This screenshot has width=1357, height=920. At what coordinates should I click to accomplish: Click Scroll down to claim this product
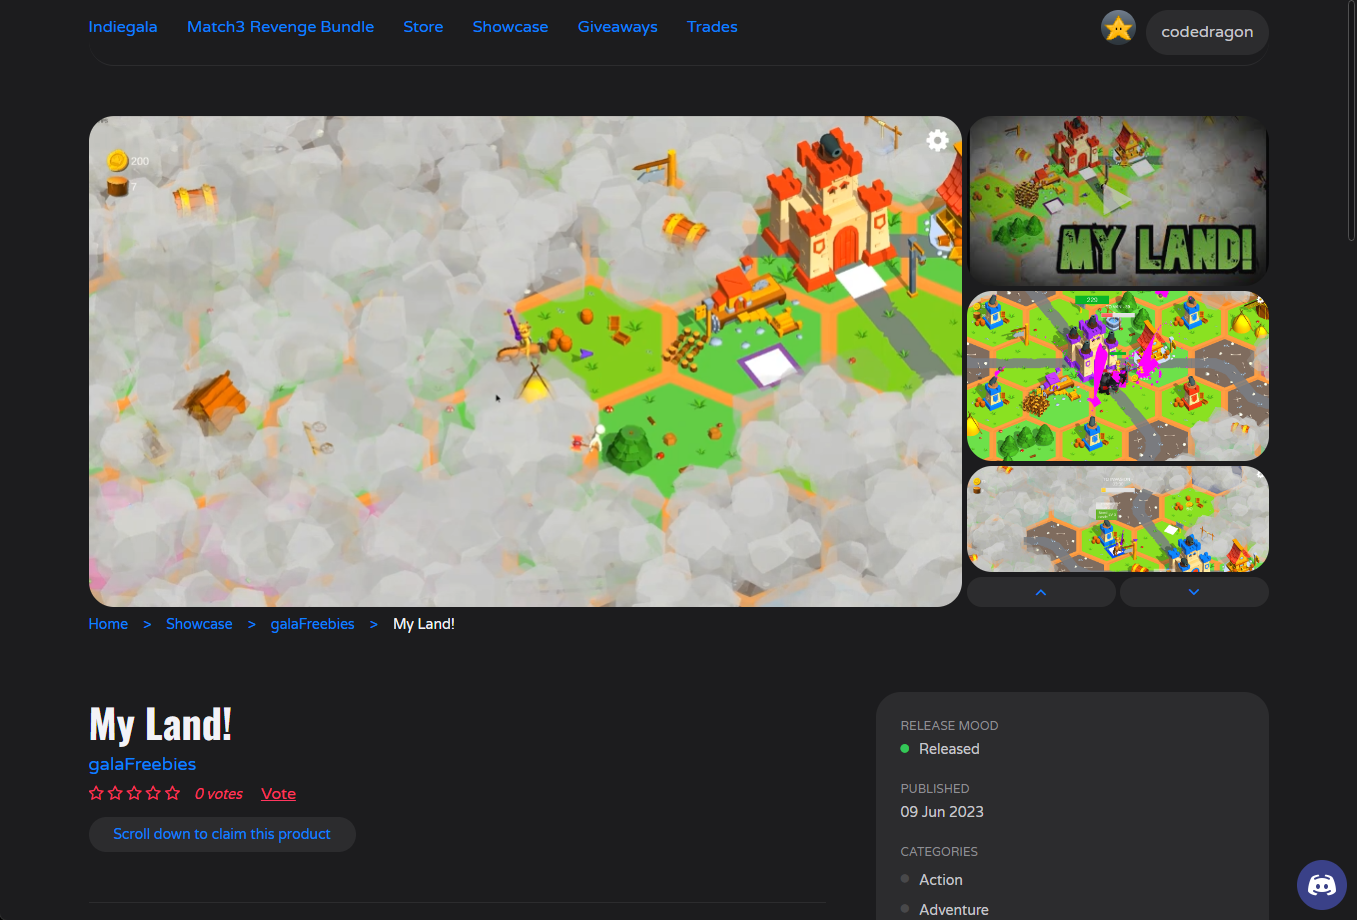(222, 834)
